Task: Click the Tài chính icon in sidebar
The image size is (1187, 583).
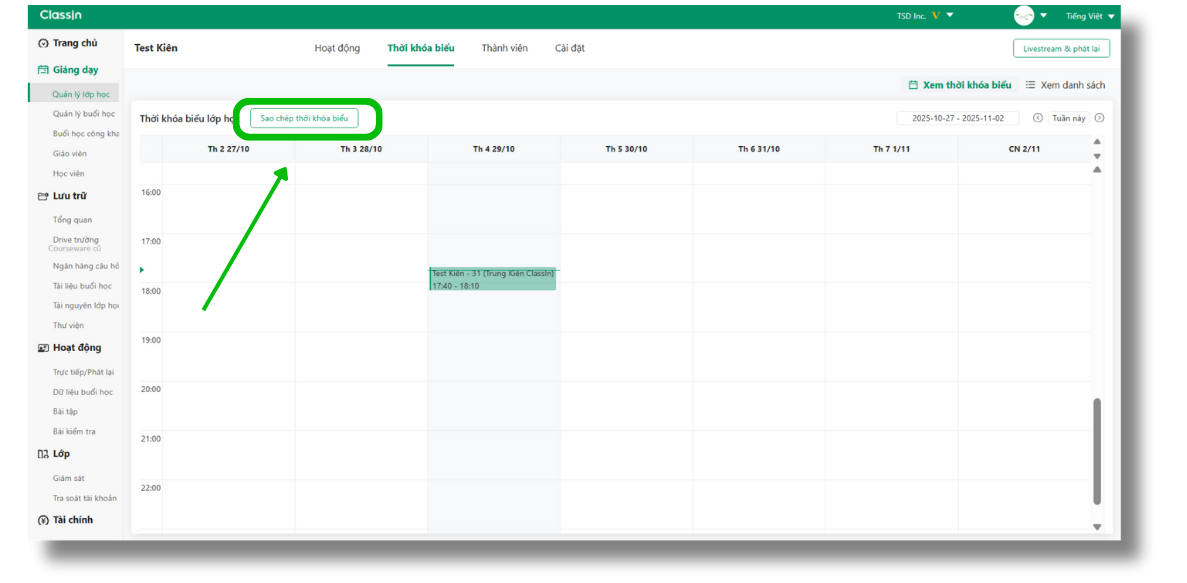Action: pyautogui.click(x=43, y=520)
